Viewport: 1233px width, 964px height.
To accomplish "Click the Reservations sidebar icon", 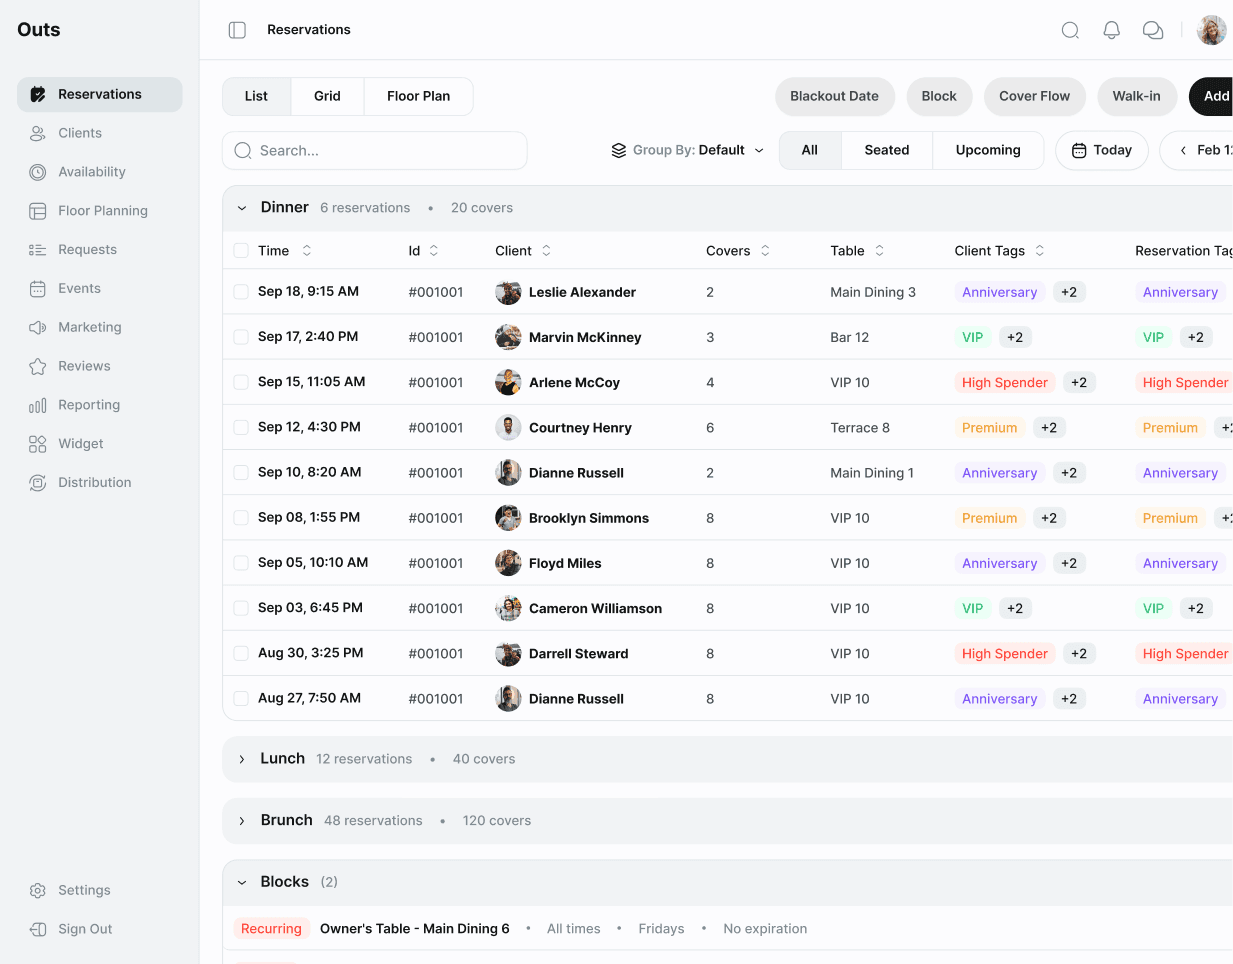I will 38,94.
